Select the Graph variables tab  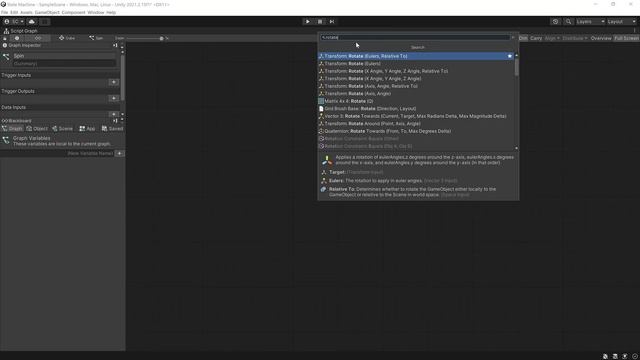tap(12, 129)
